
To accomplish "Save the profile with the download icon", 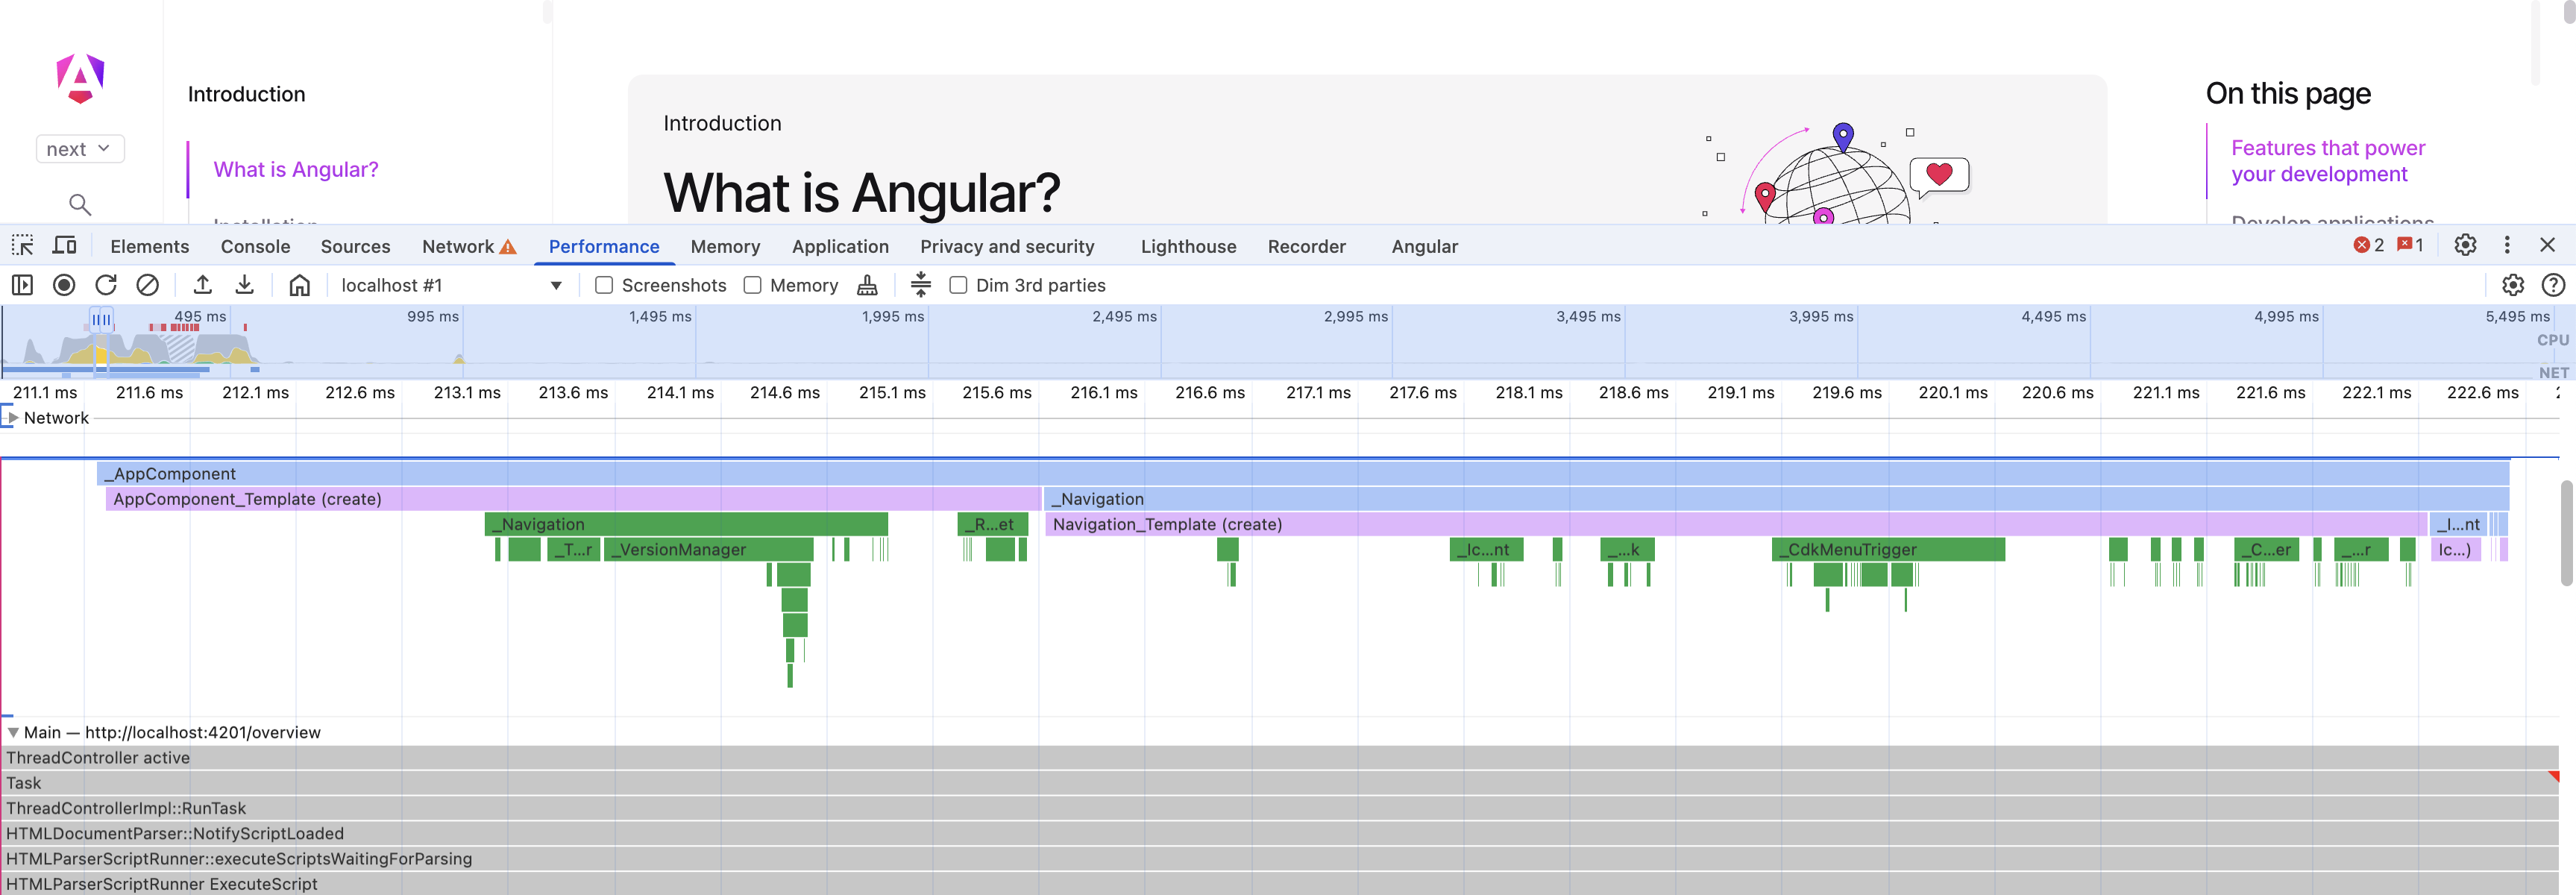I will pos(245,285).
